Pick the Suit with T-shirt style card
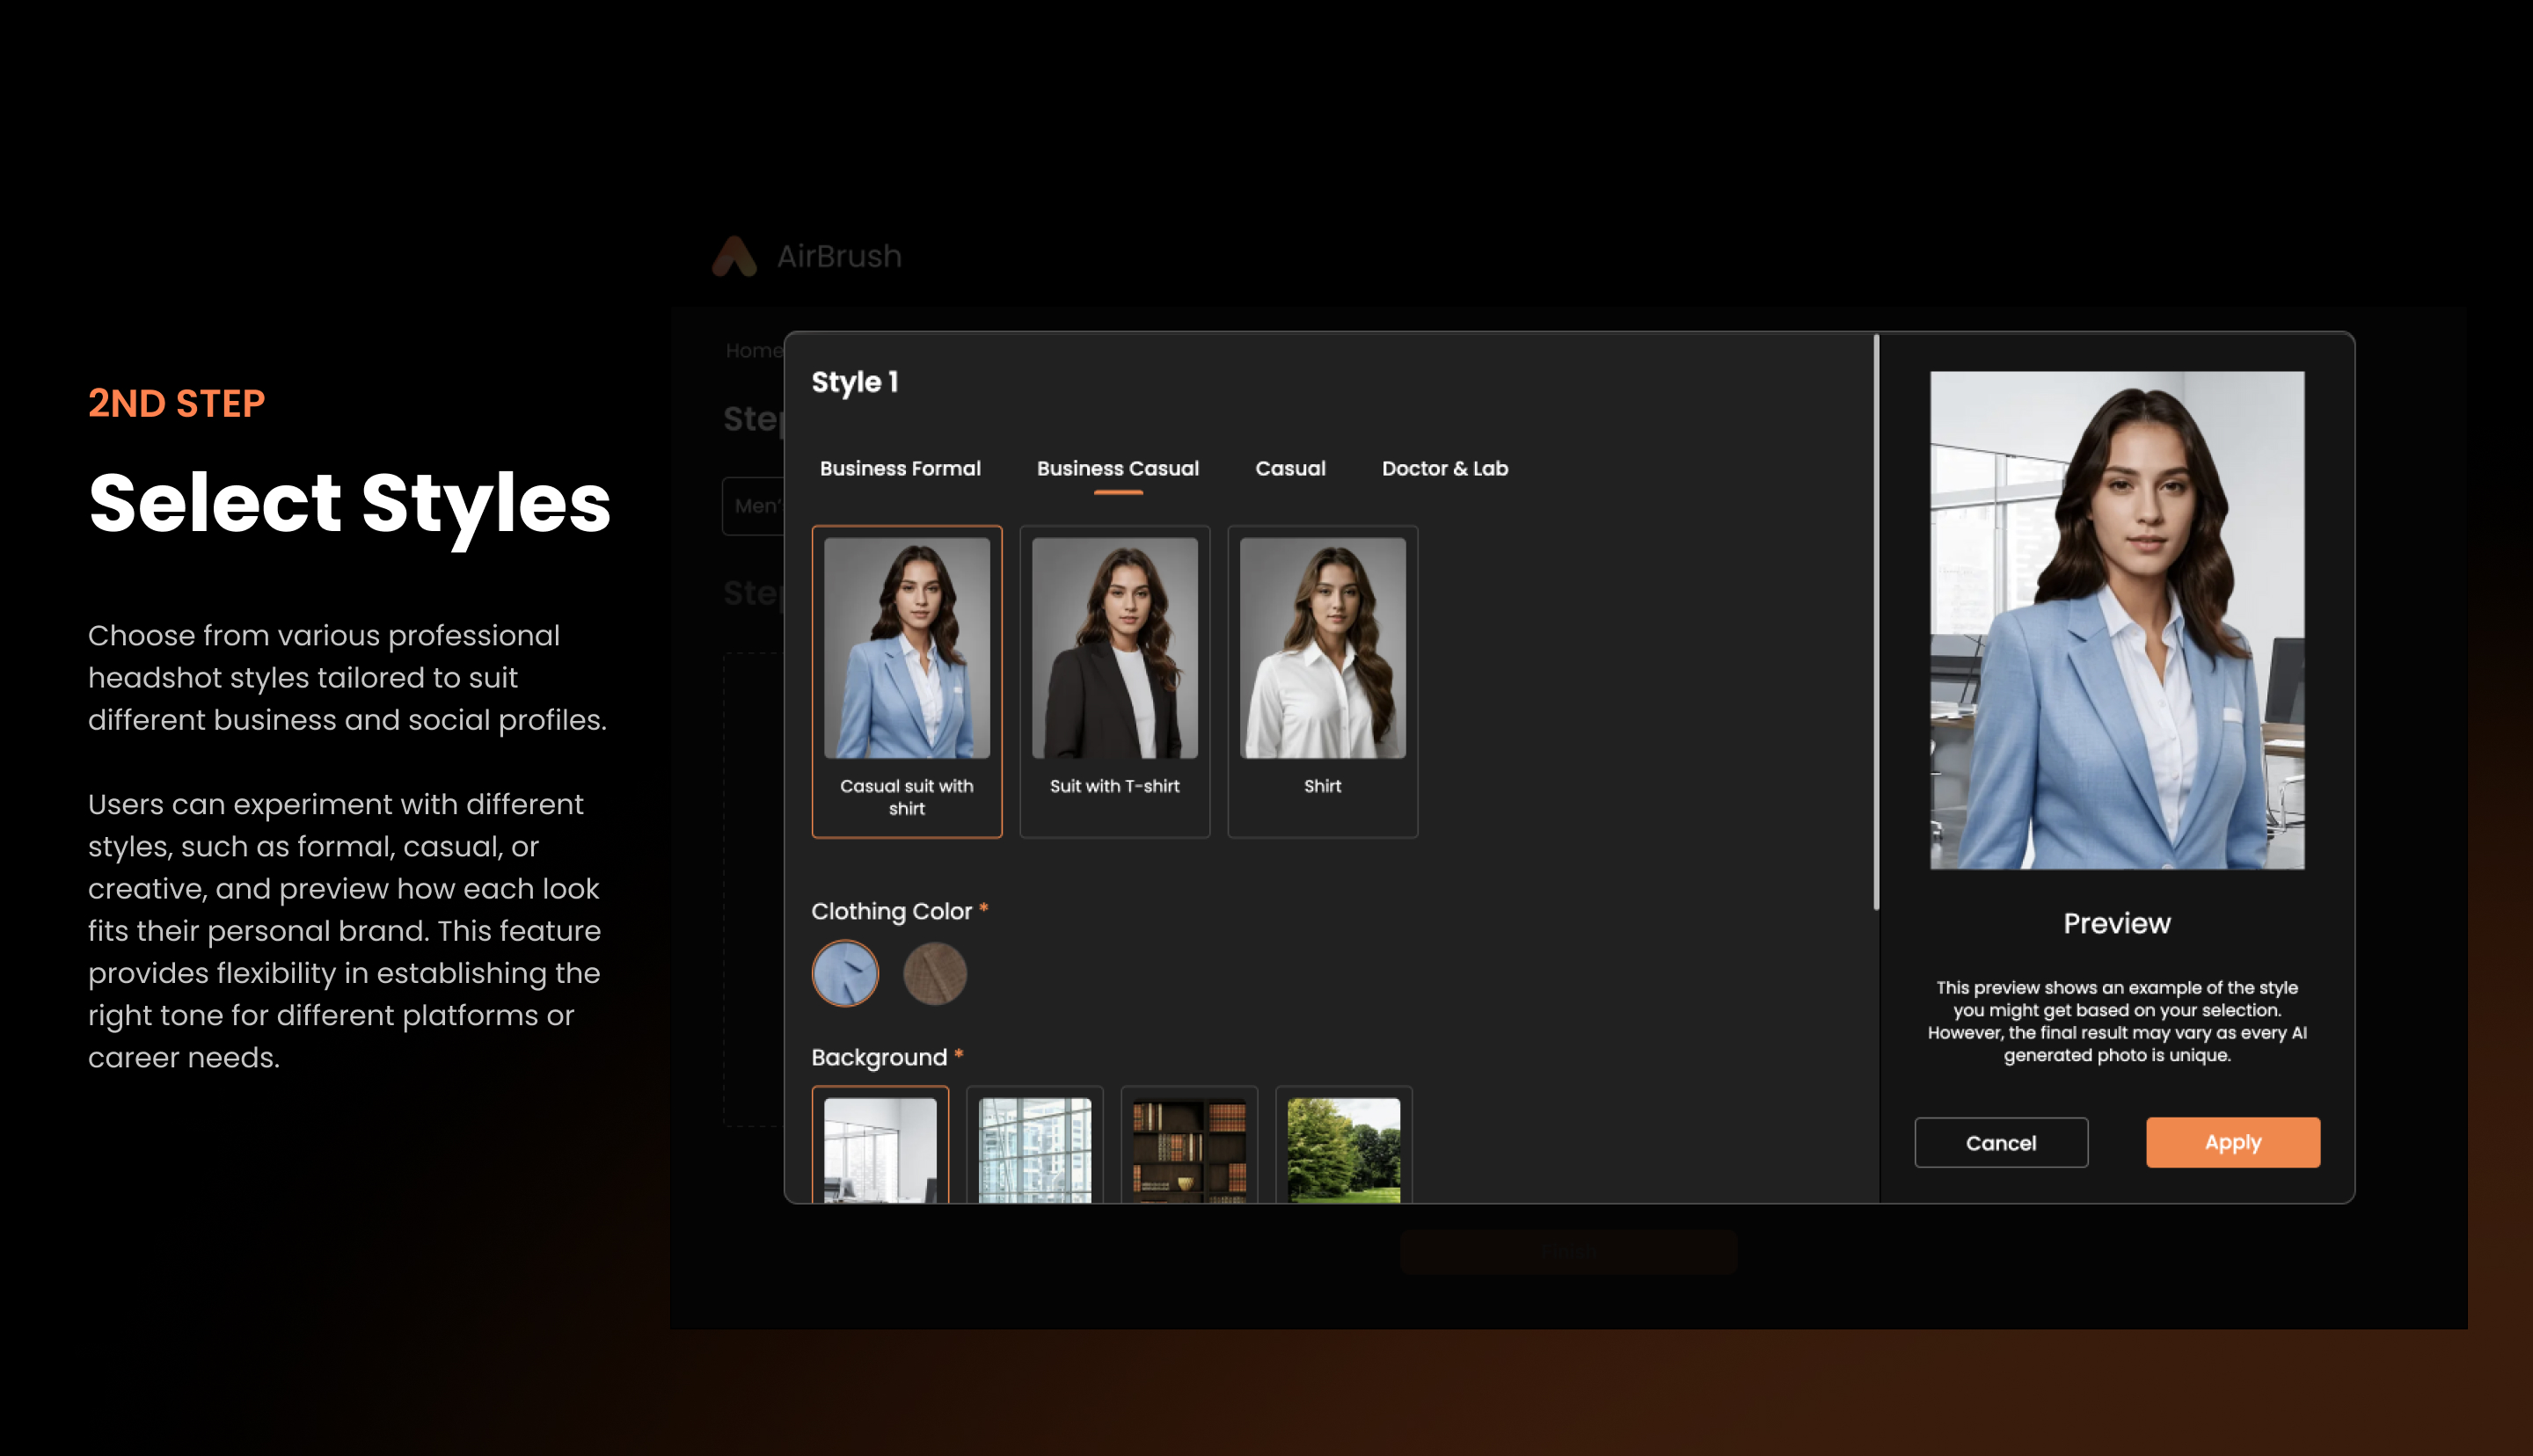The height and width of the screenshot is (1456, 2533). 1115,681
